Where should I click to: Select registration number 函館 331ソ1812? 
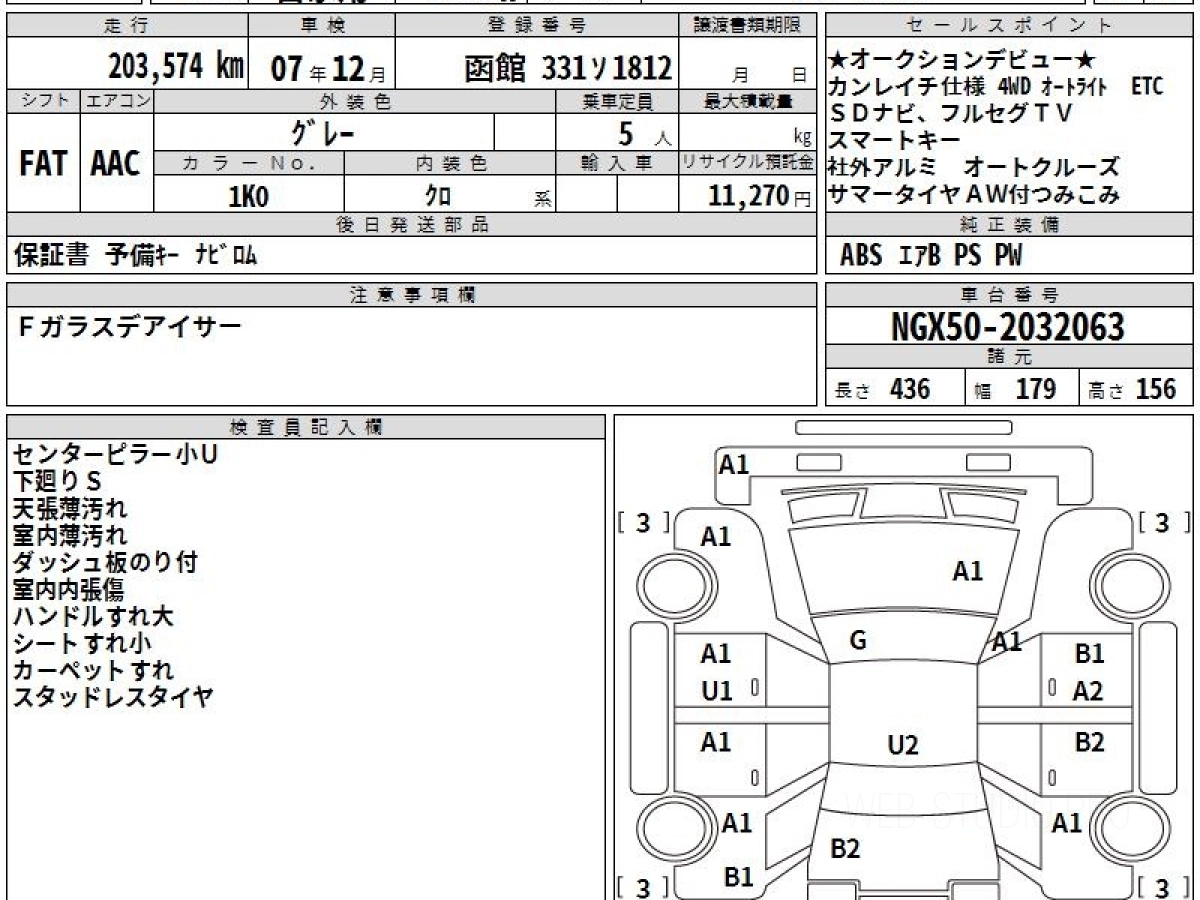(568, 68)
